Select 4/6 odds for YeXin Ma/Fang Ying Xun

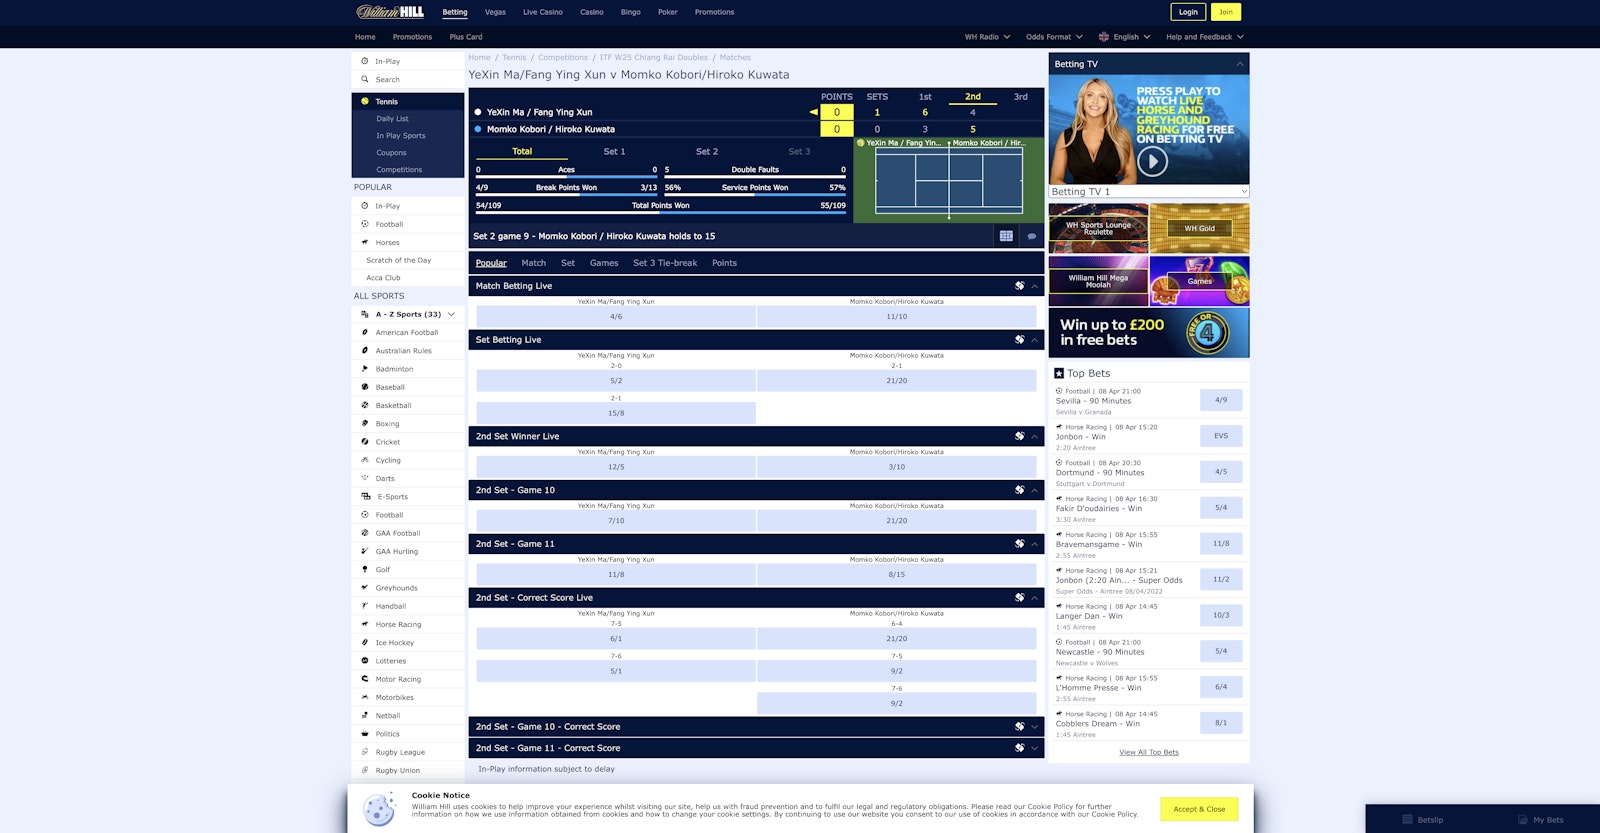tap(616, 317)
